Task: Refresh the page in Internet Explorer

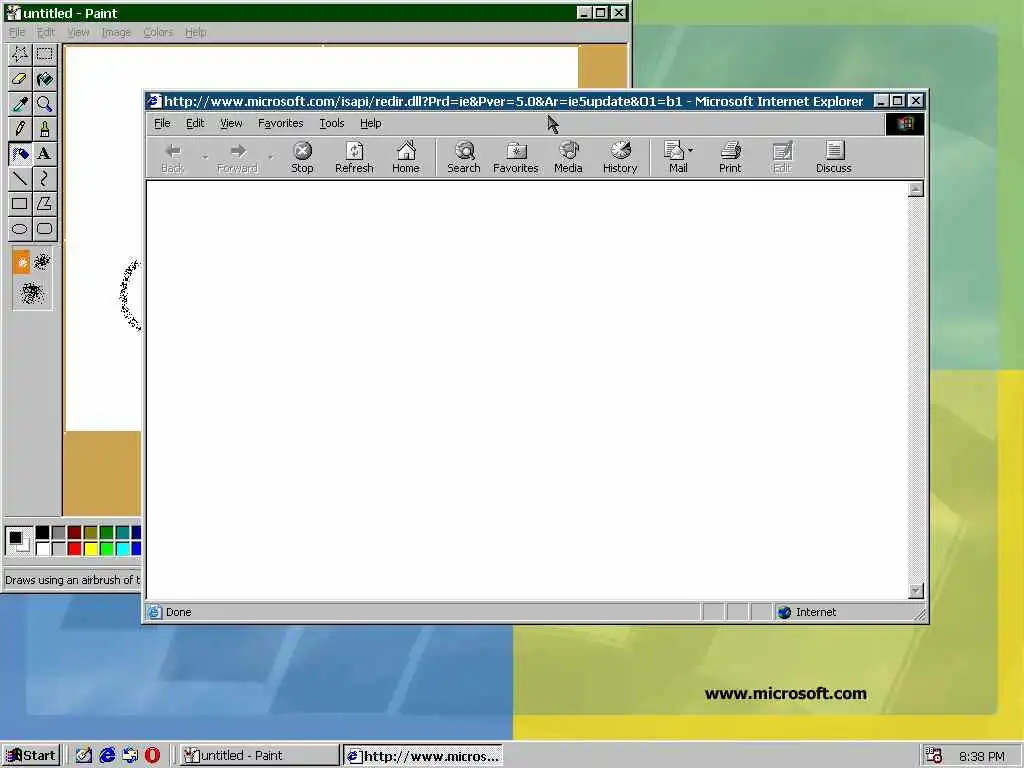Action: (354, 157)
